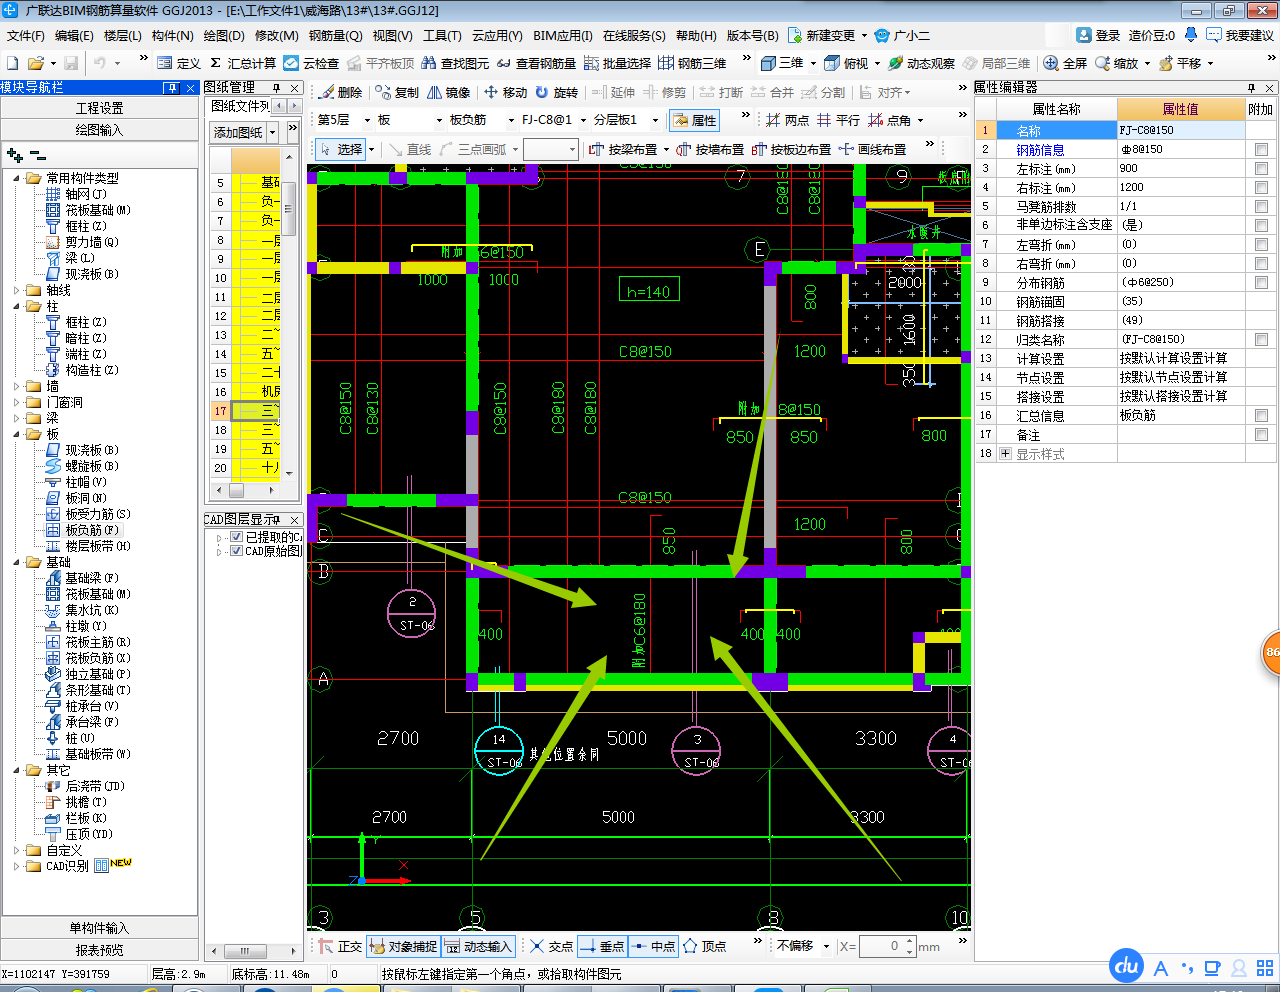This screenshot has width=1280, height=992.
Task: Open the 板负筋 component type dropdown
Action: tap(510, 120)
